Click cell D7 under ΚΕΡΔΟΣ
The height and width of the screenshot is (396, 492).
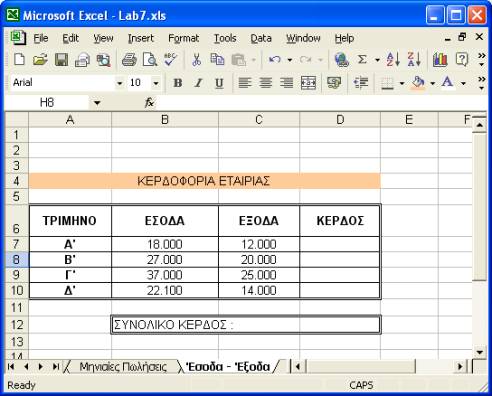tap(340, 244)
